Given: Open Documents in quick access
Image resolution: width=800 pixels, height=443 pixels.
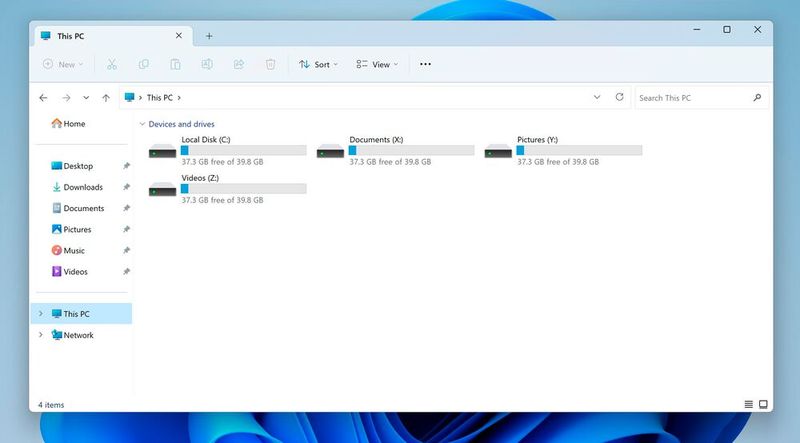Looking at the screenshot, I should coord(78,208).
